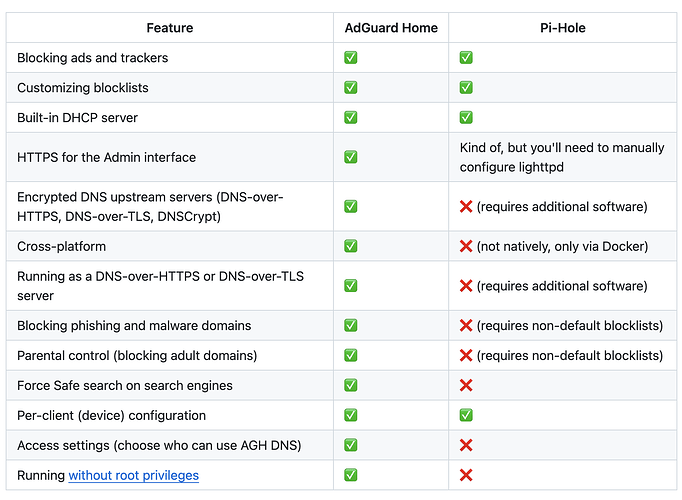
Task: Click AdGuard Home checkmark for HTTPS Admin interface
Action: tap(351, 157)
